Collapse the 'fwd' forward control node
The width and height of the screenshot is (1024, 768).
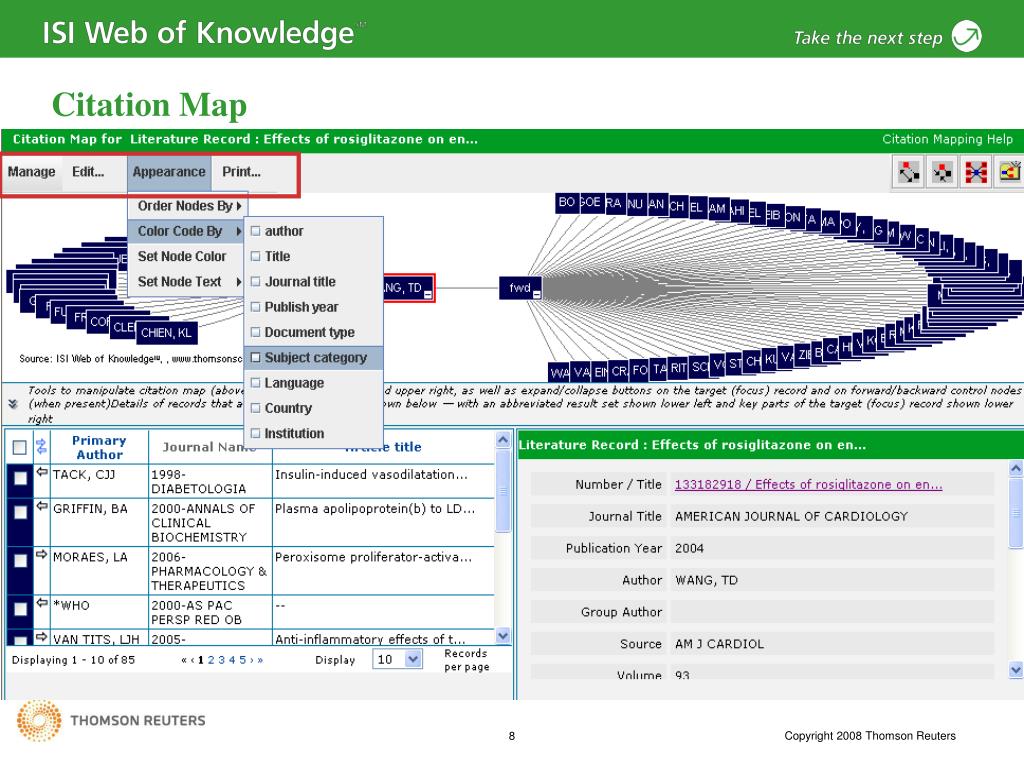coord(536,295)
